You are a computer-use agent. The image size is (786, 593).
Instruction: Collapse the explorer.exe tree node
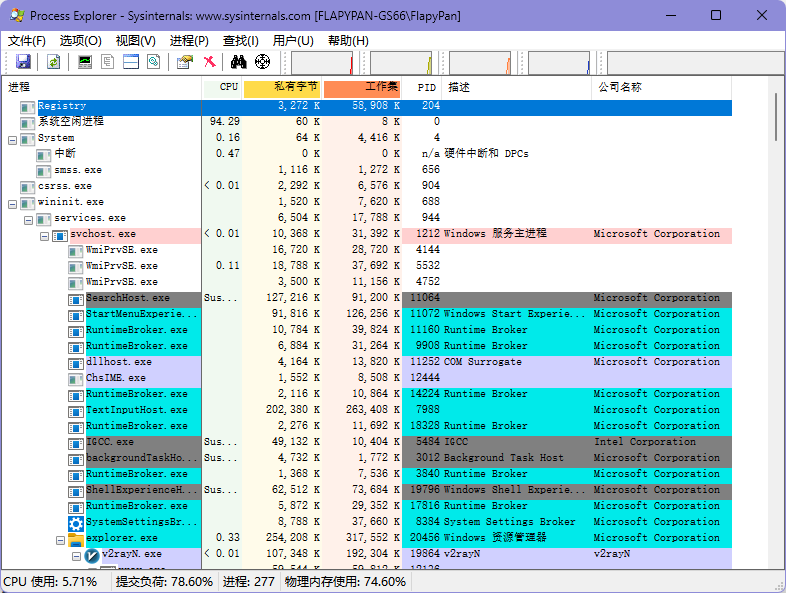61,539
